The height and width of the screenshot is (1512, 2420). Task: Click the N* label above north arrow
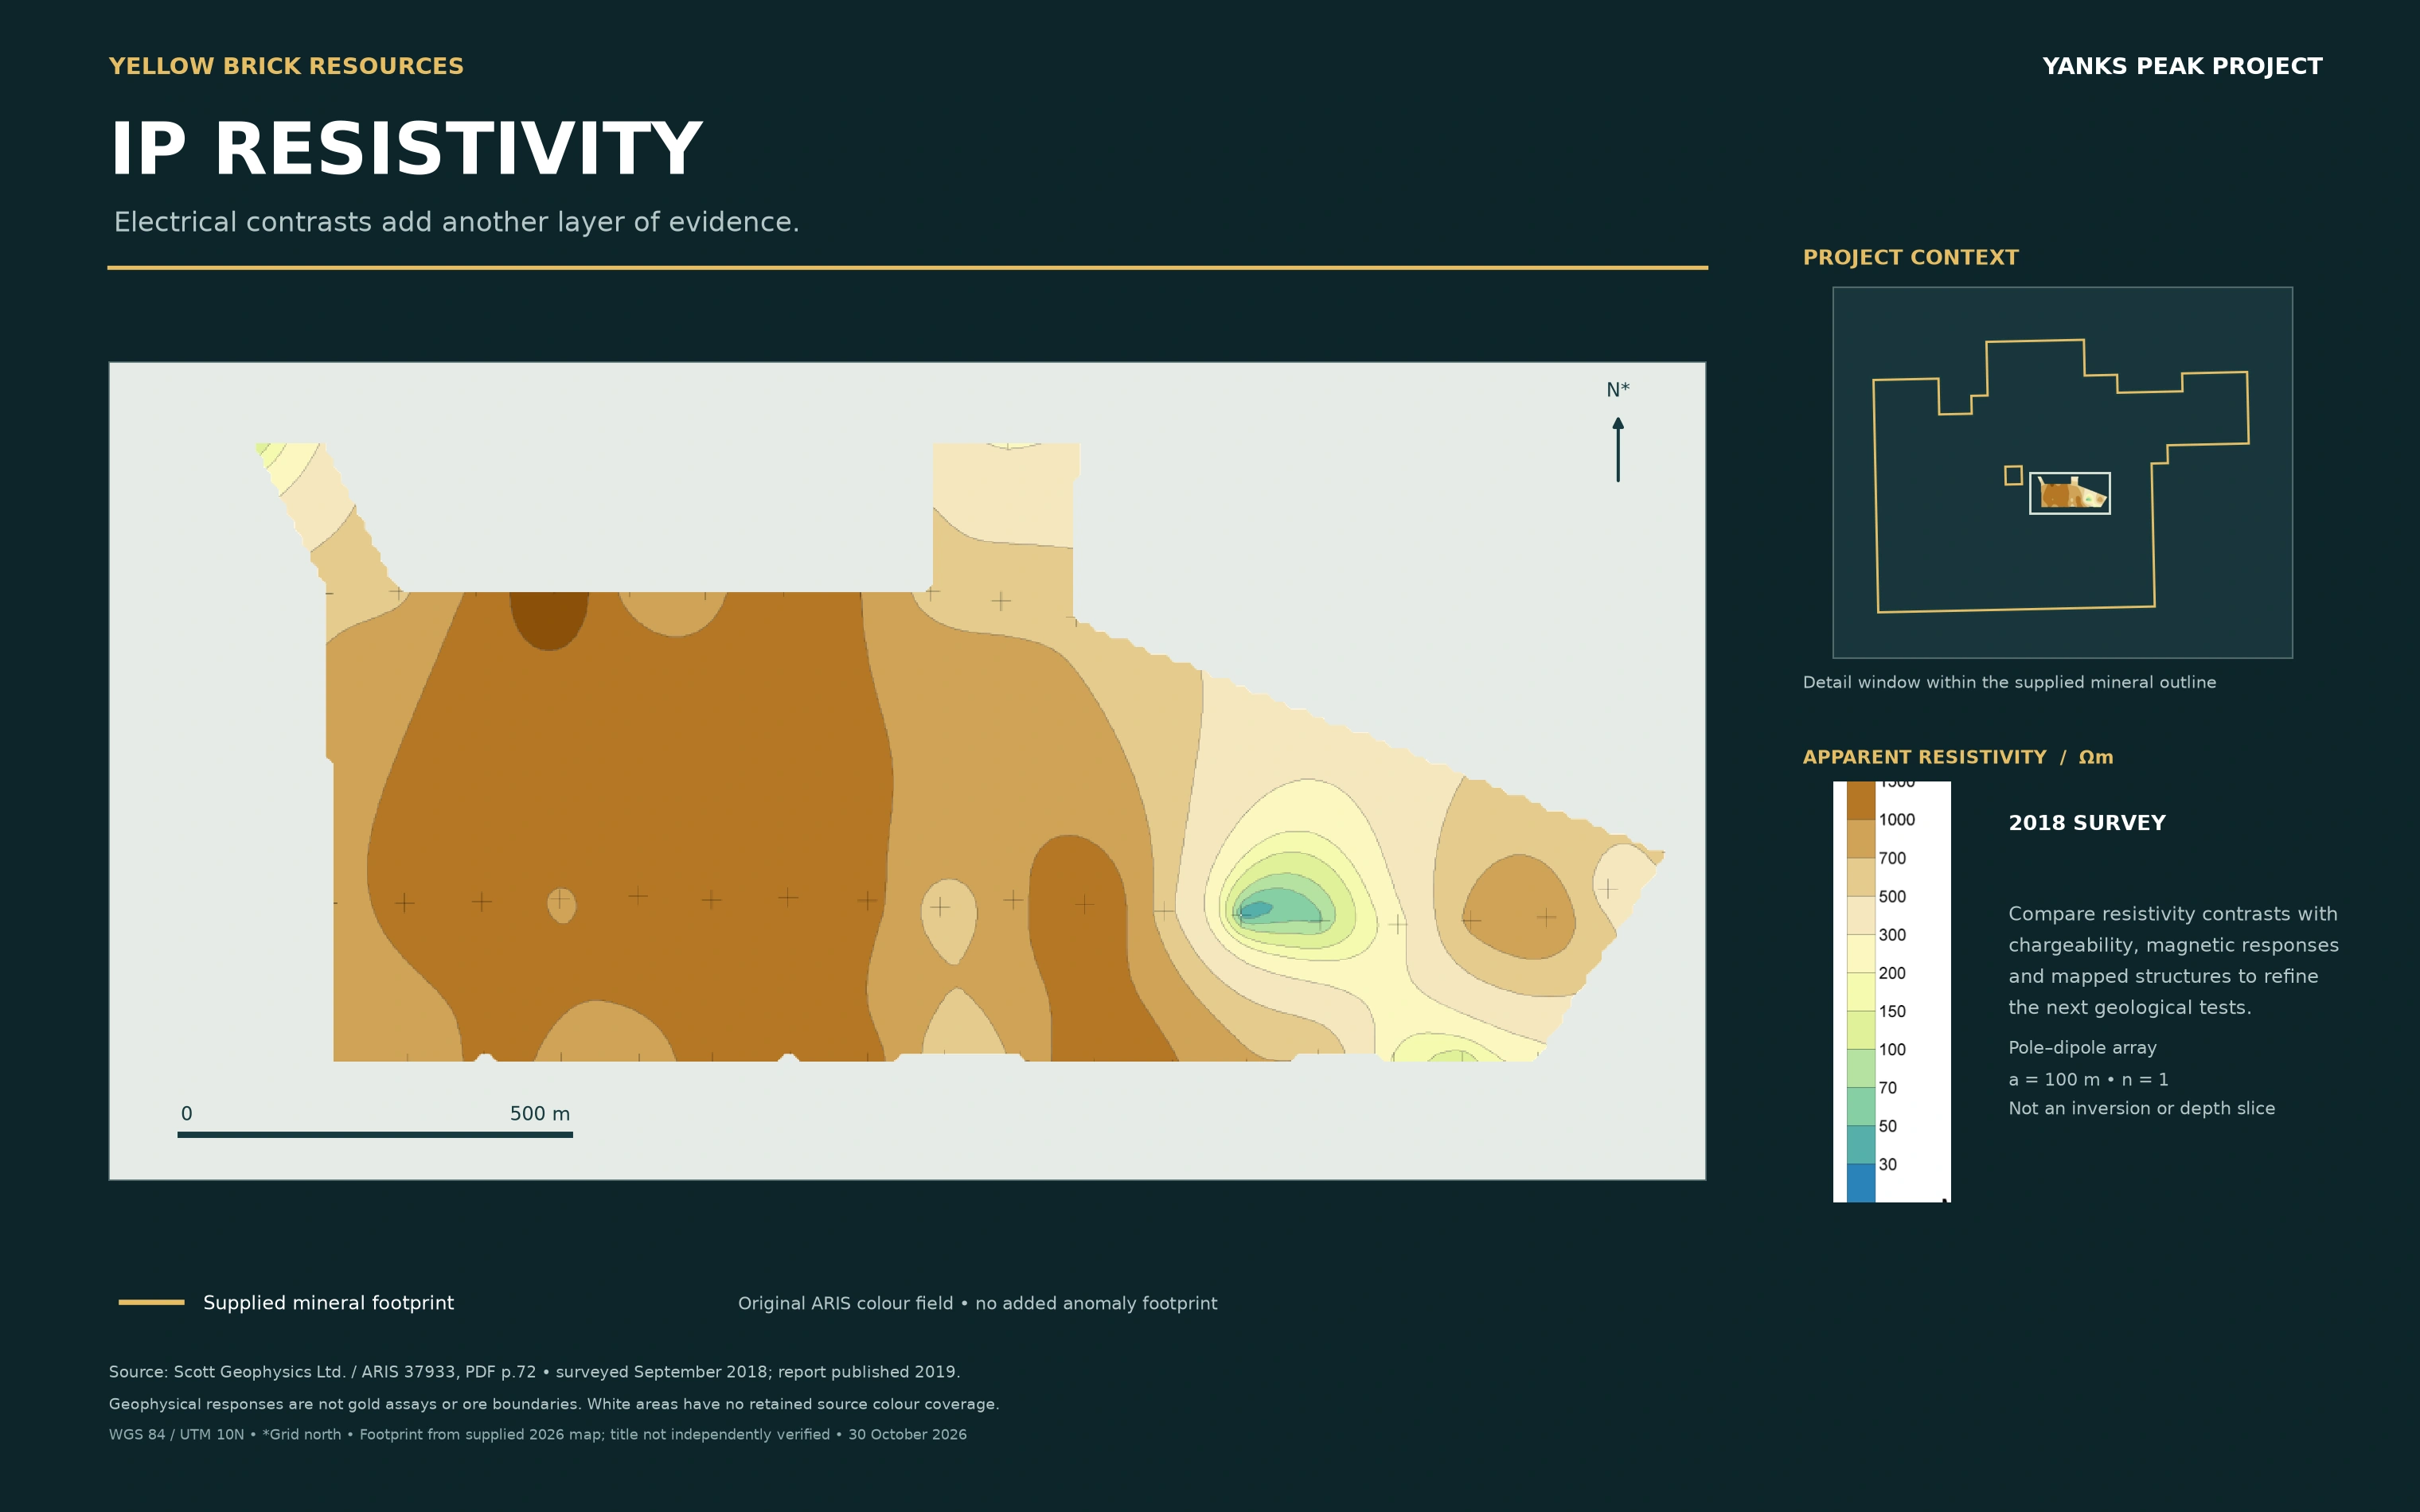(x=1618, y=390)
